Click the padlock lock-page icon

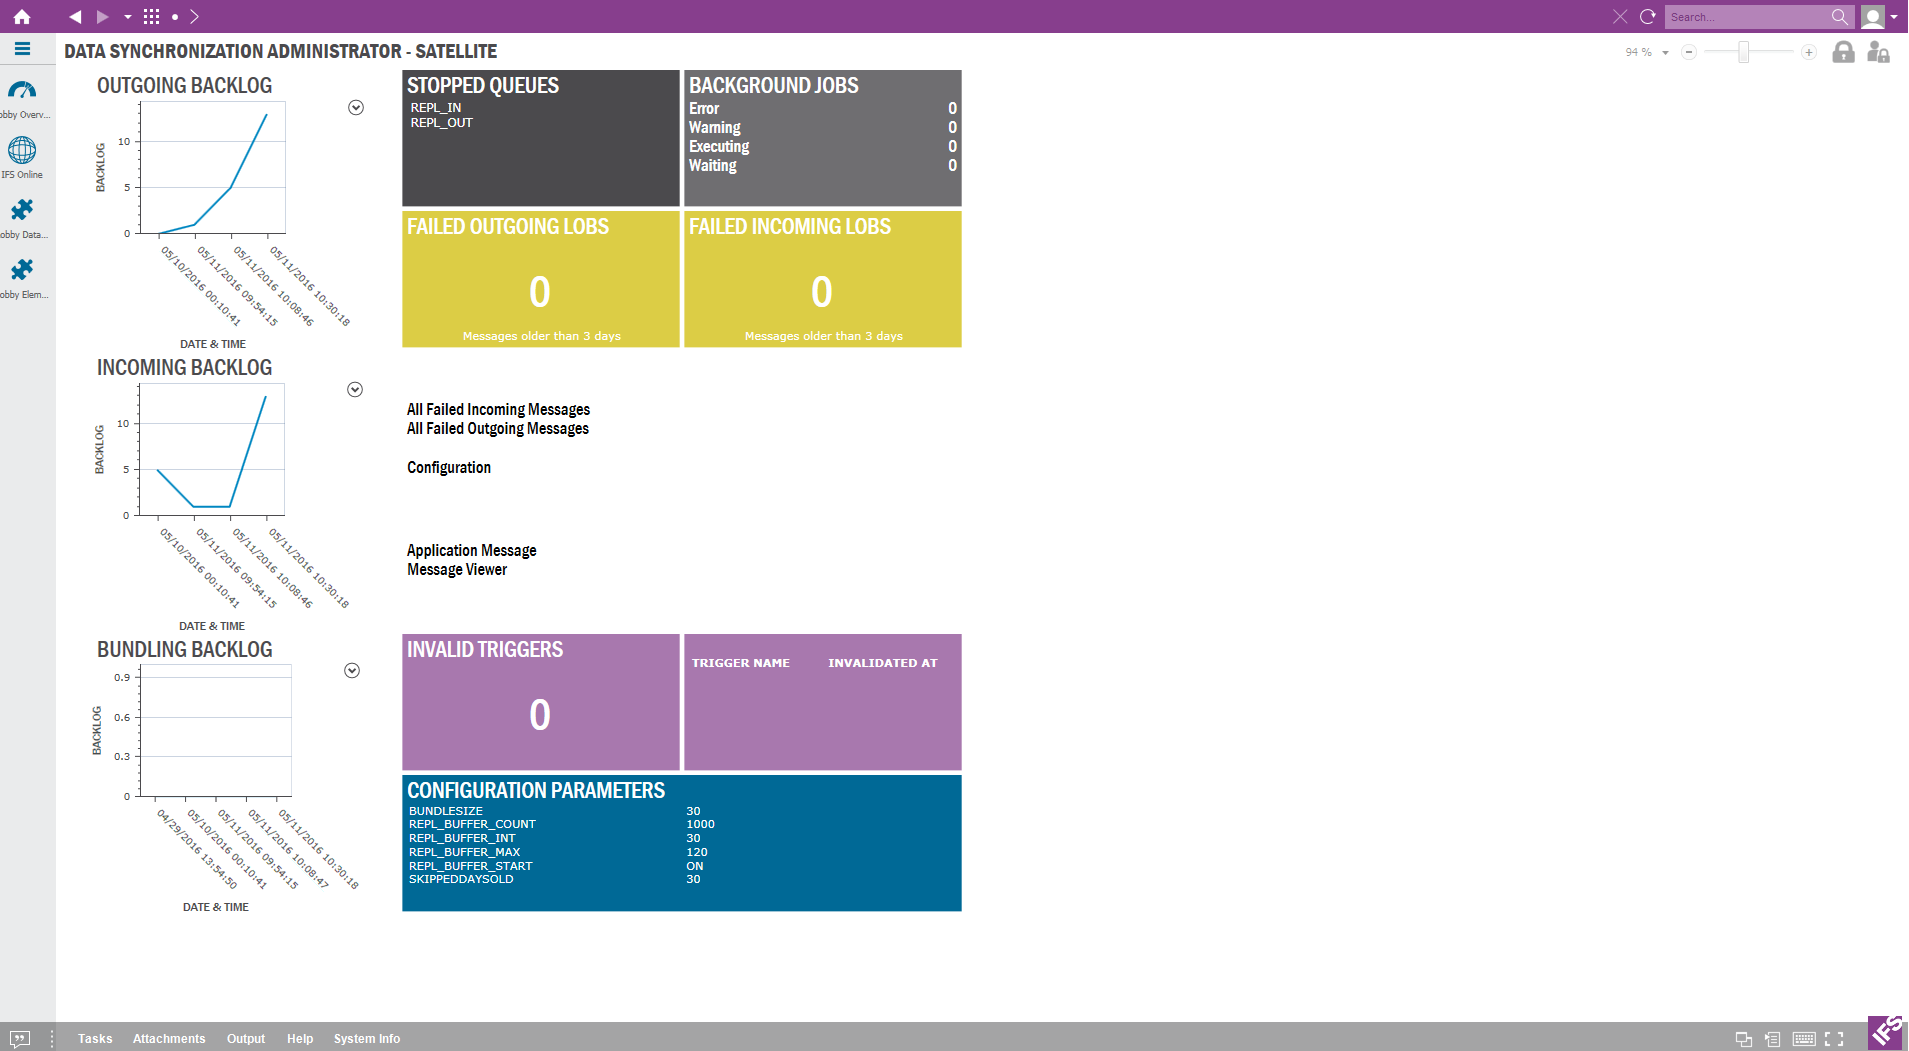(x=1842, y=52)
